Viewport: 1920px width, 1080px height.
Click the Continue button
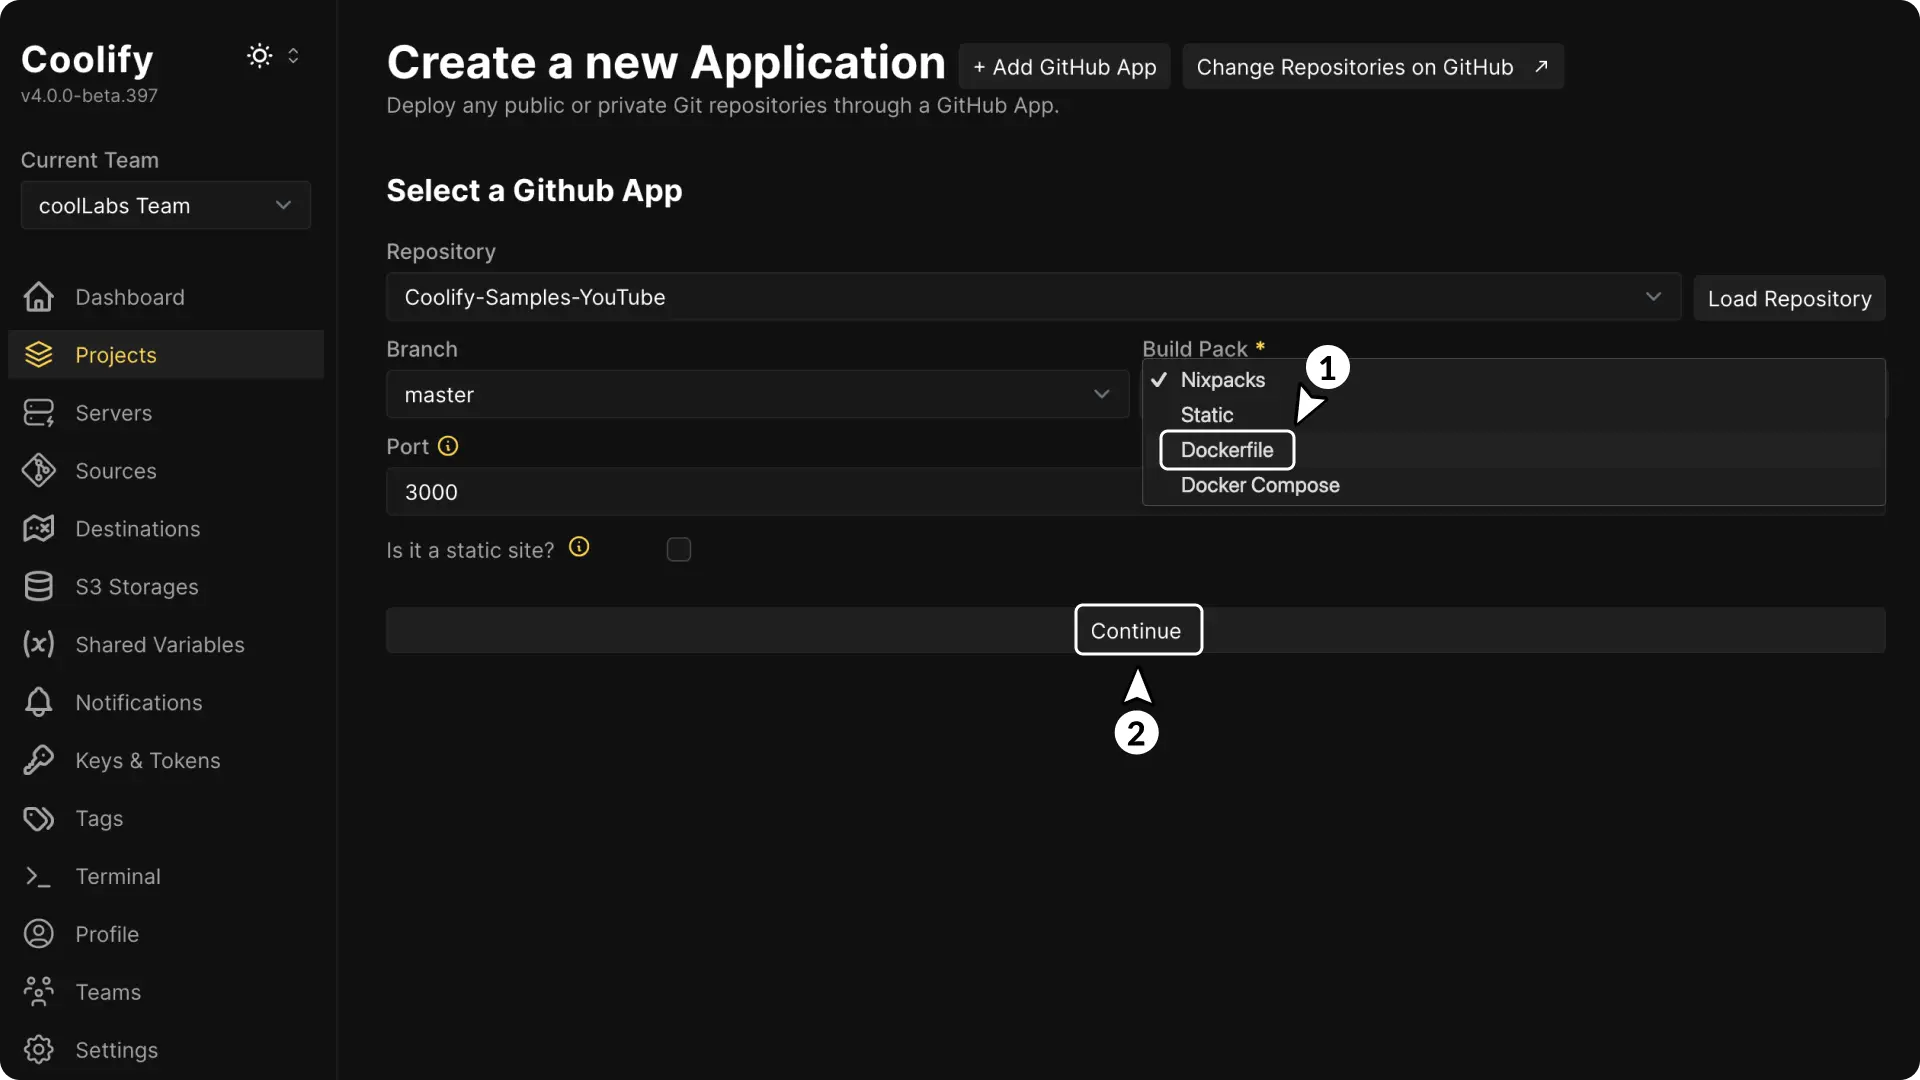[1137, 631]
